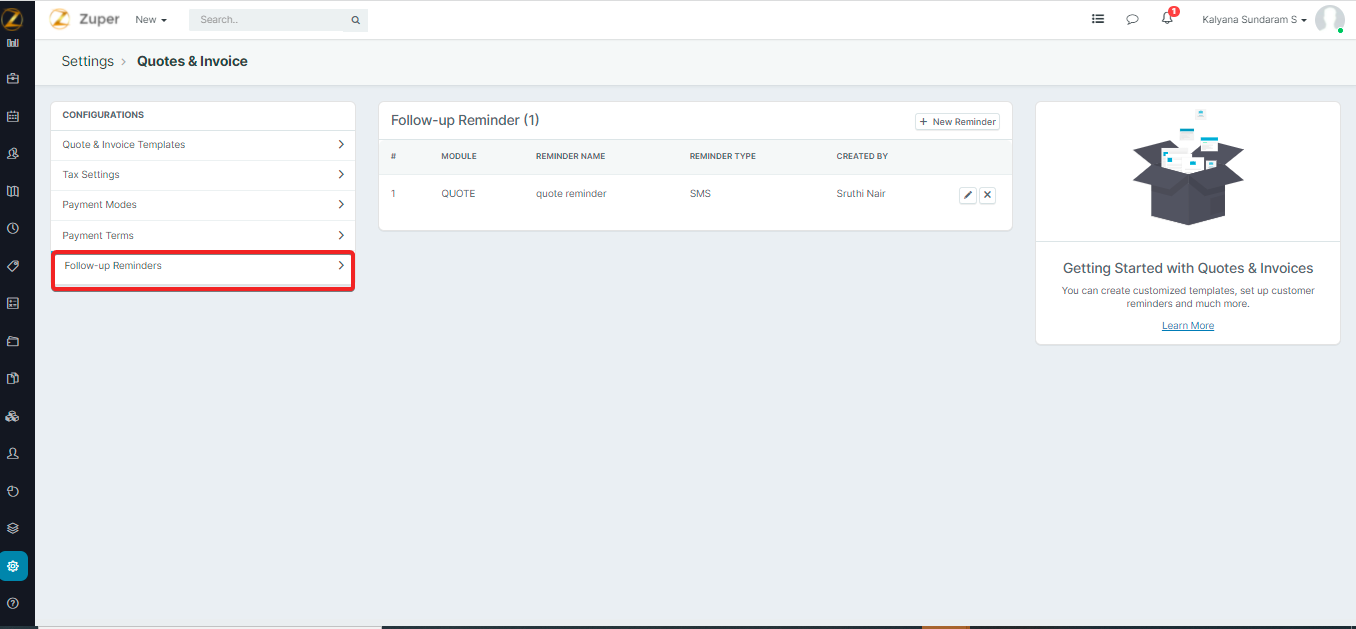Open the briefcase jobs icon in sidebar
This screenshot has height=629, width=1356.
pyautogui.click(x=13, y=78)
